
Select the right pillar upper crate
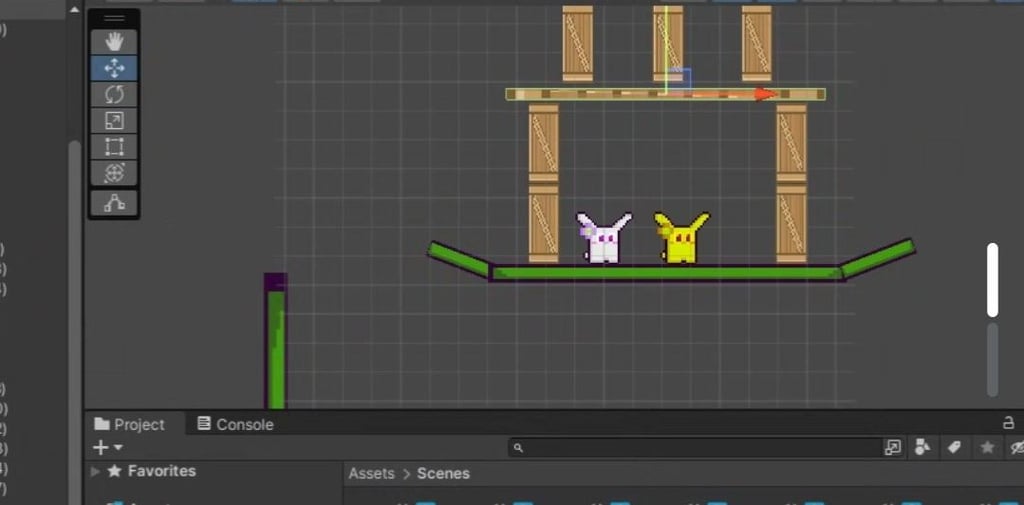coord(791,144)
